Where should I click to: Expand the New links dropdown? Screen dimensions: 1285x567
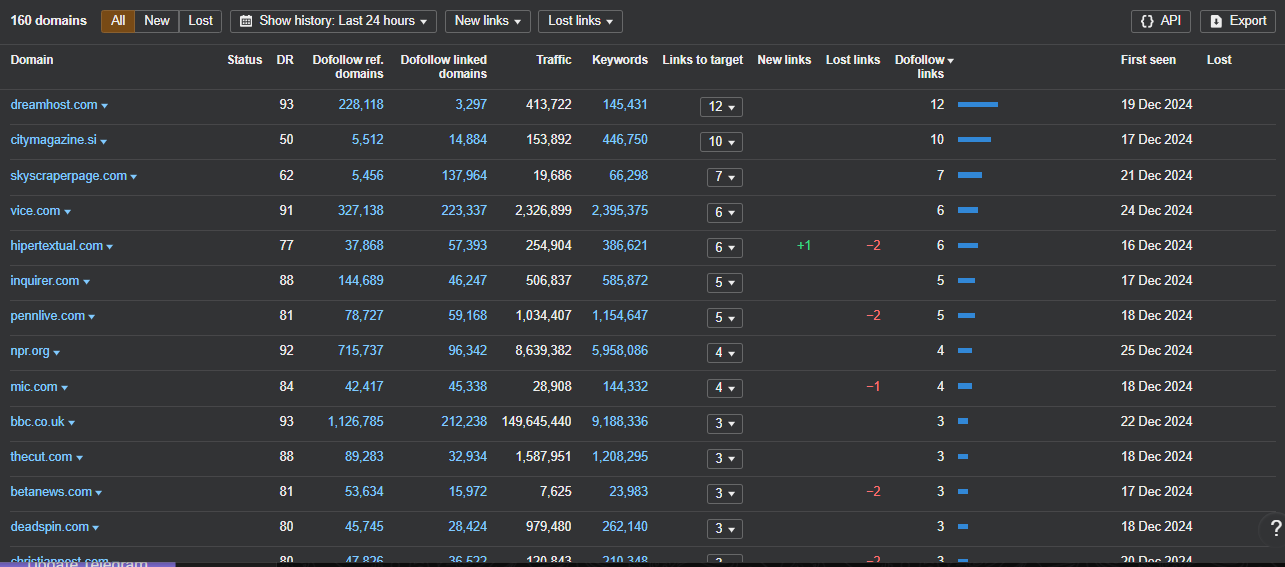pos(487,21)
